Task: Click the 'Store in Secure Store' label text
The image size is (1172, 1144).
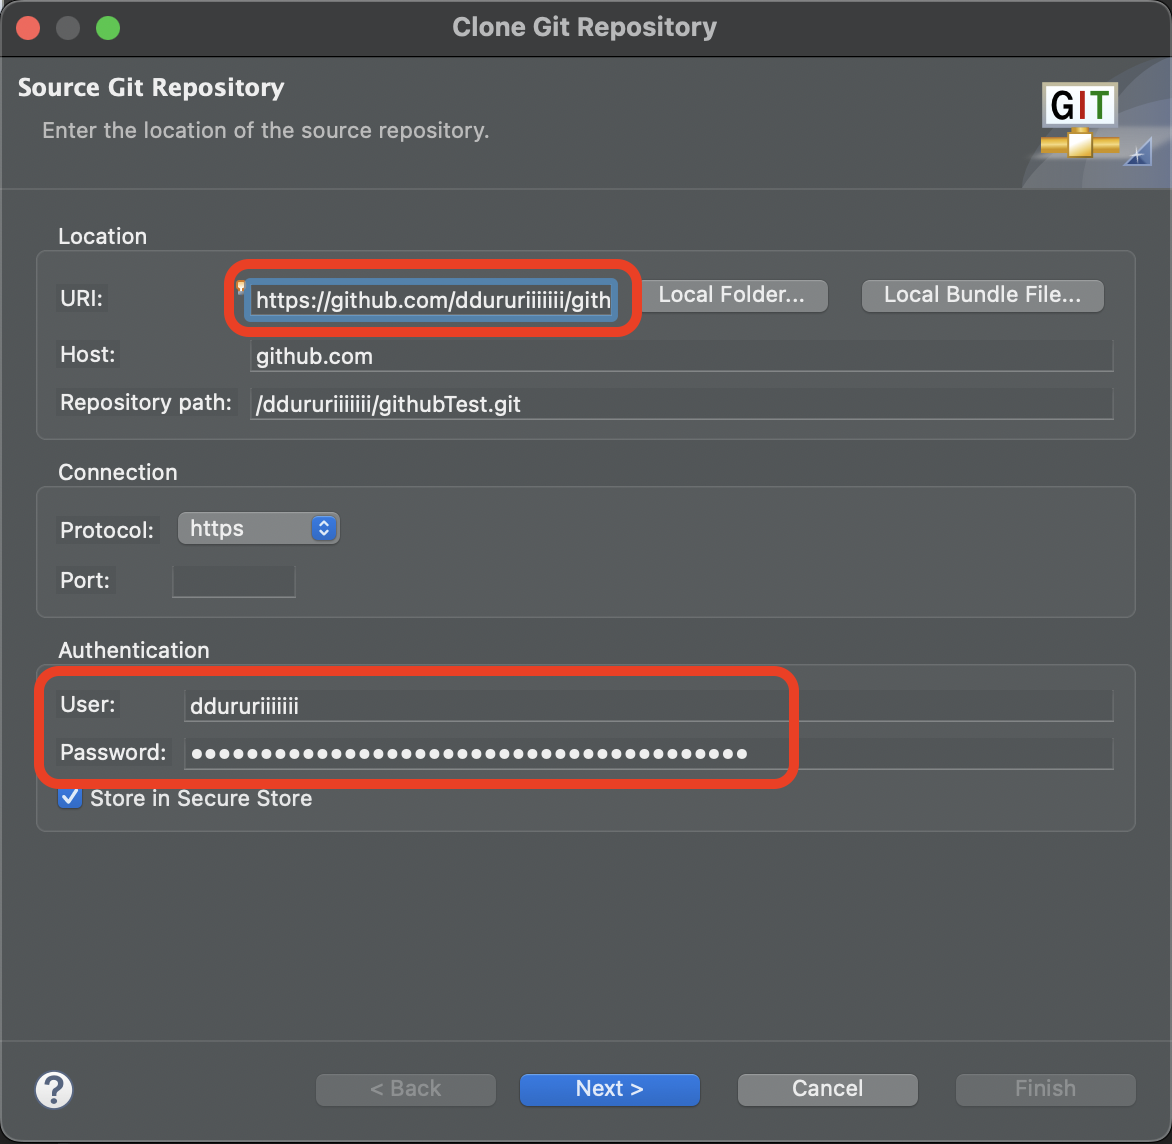Action: pyautogui.click(x=201, y=798)
